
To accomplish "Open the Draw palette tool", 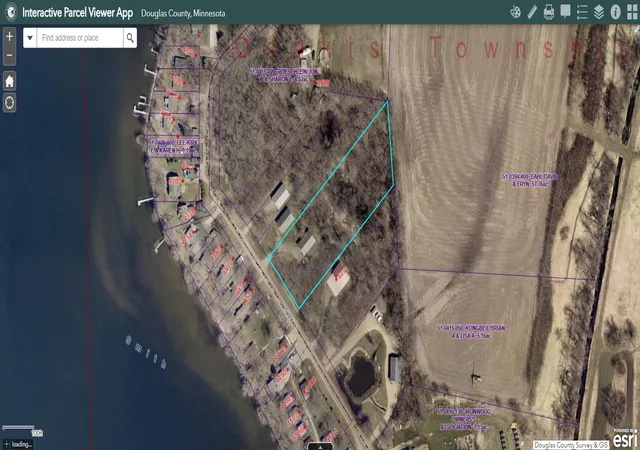I will coord(516,12).
